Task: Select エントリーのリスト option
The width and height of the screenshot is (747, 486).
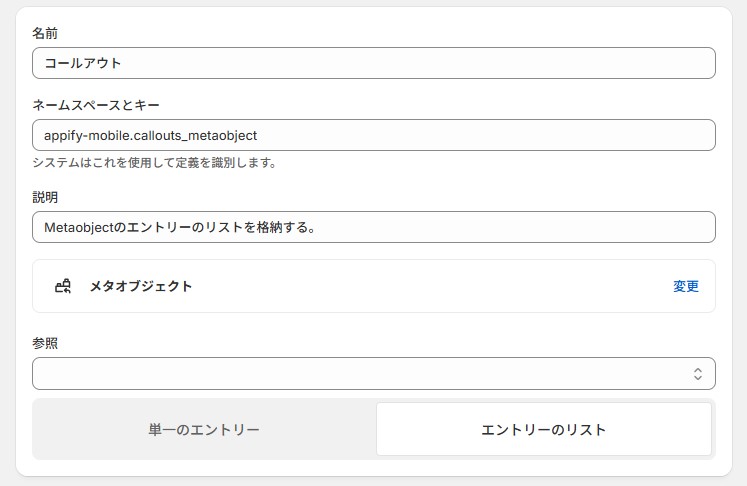Action: [544, 429]
